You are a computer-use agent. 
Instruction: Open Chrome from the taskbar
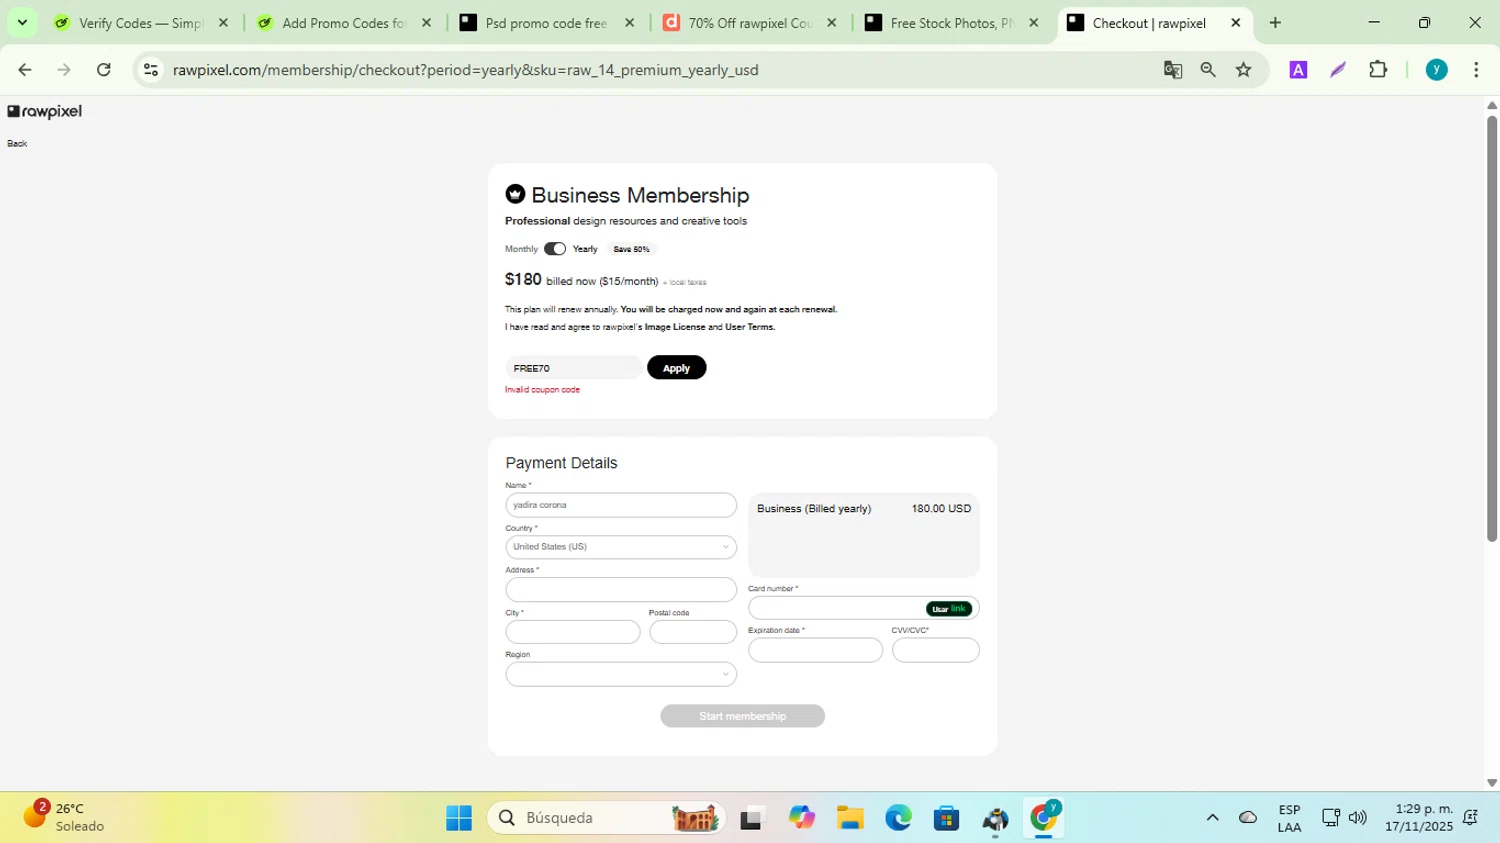click(1044, 818)
